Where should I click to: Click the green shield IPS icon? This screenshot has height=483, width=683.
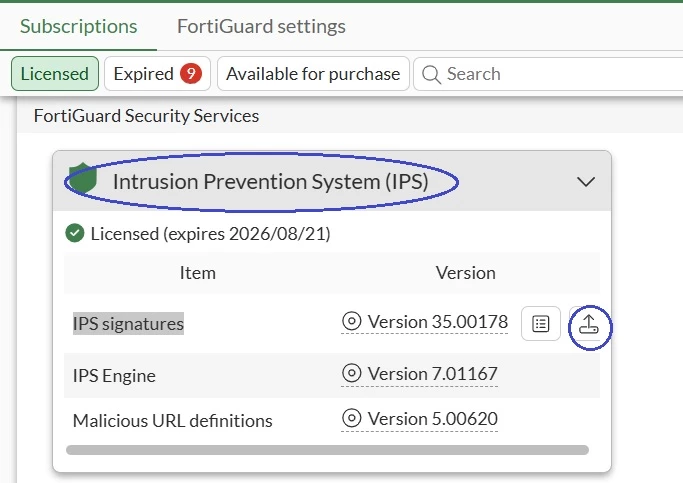coord(83,179)
